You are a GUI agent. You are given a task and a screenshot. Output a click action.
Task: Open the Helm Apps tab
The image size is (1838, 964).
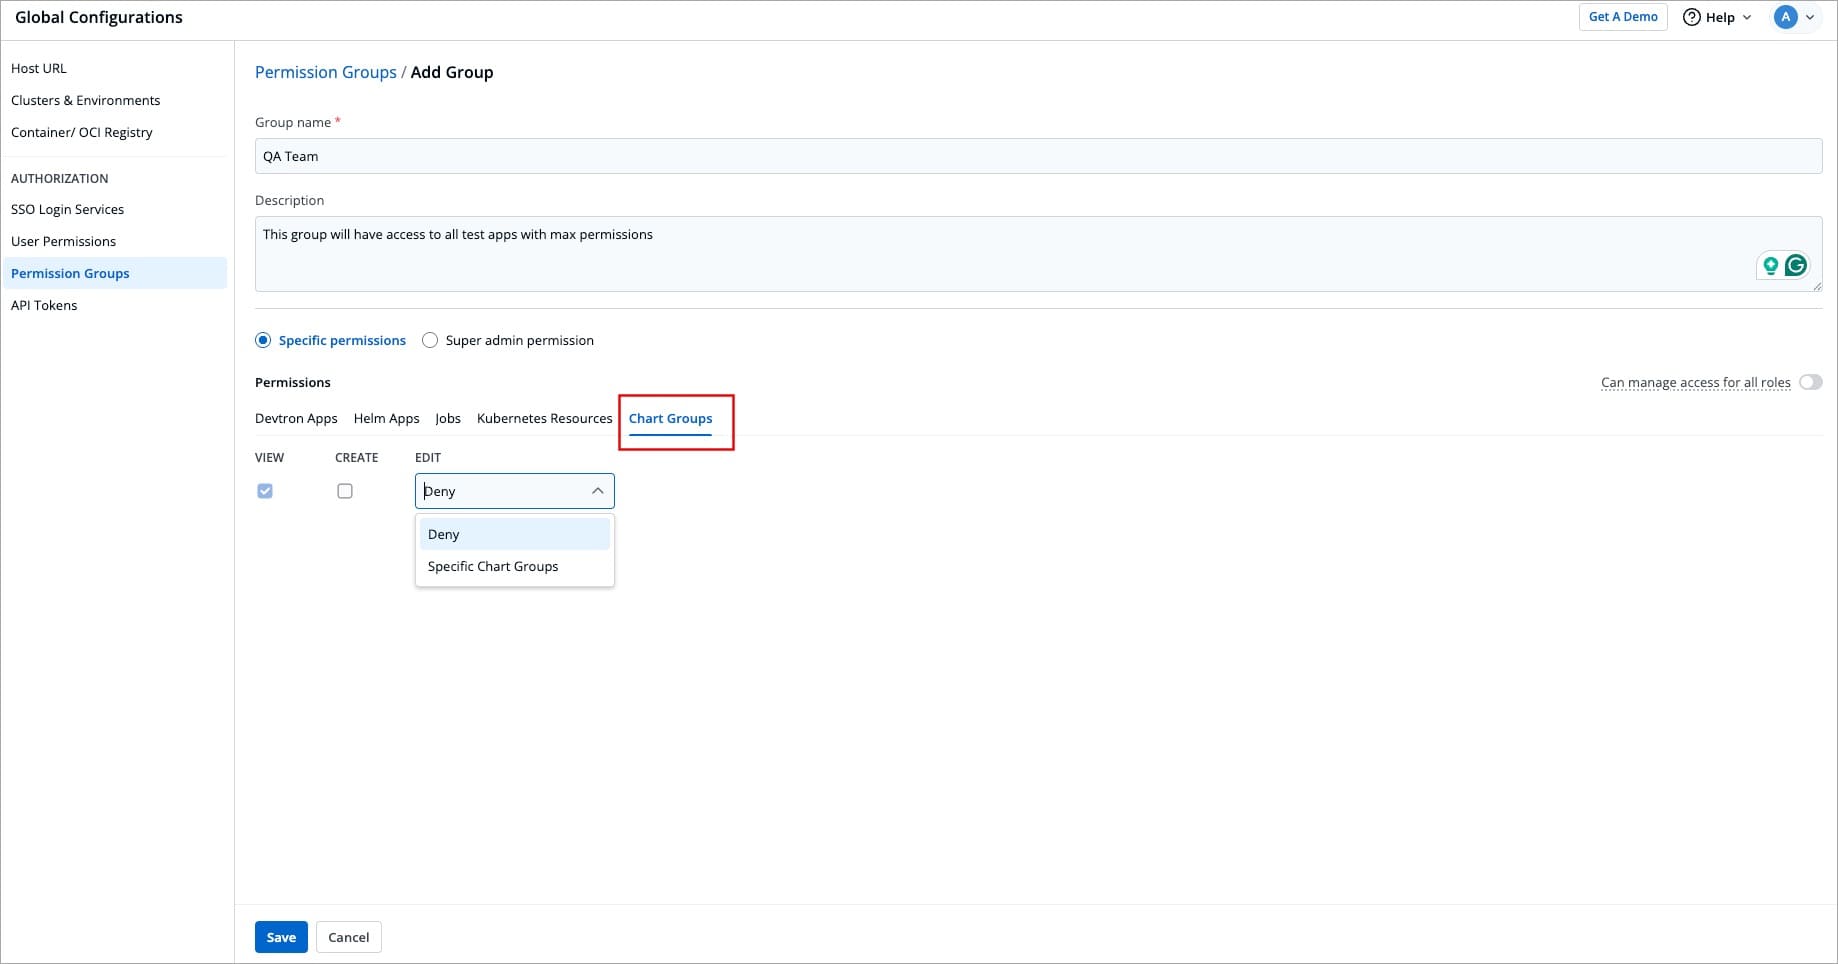click(x=386, y=418)
